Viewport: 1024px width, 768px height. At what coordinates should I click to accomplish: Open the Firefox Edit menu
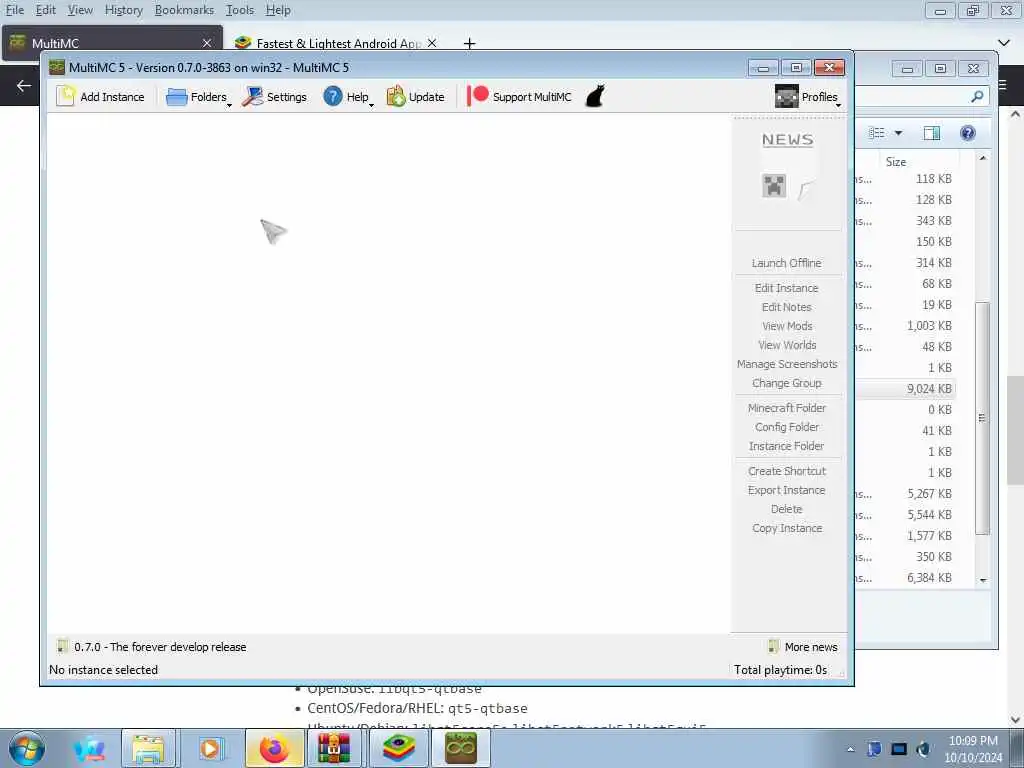tap(45, 10)
